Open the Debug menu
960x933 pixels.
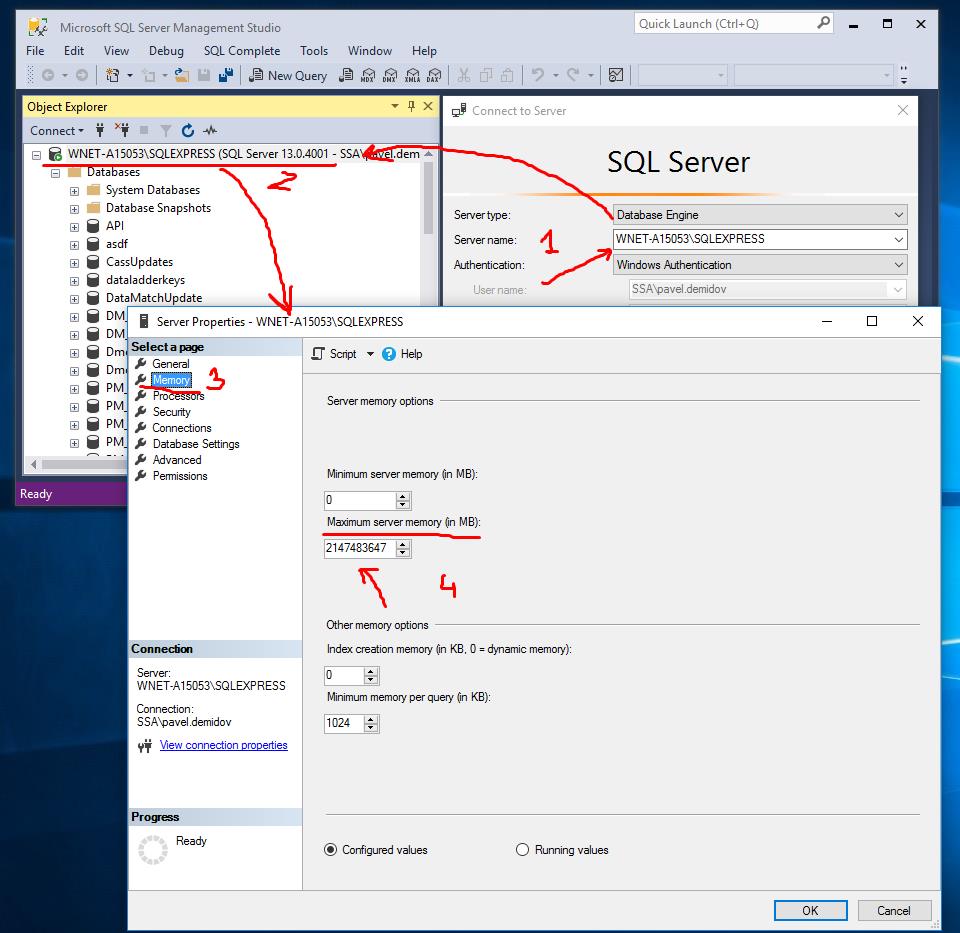point(166,51)
